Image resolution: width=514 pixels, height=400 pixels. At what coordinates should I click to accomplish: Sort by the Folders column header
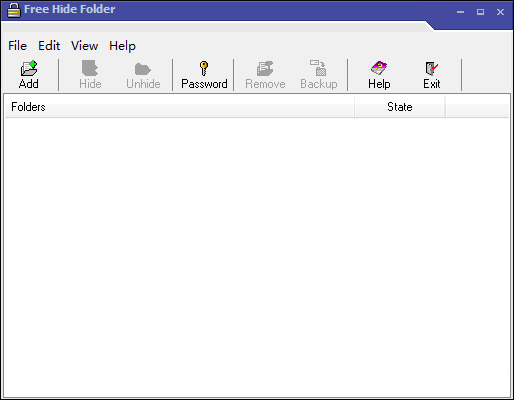[x=180, y=107]
